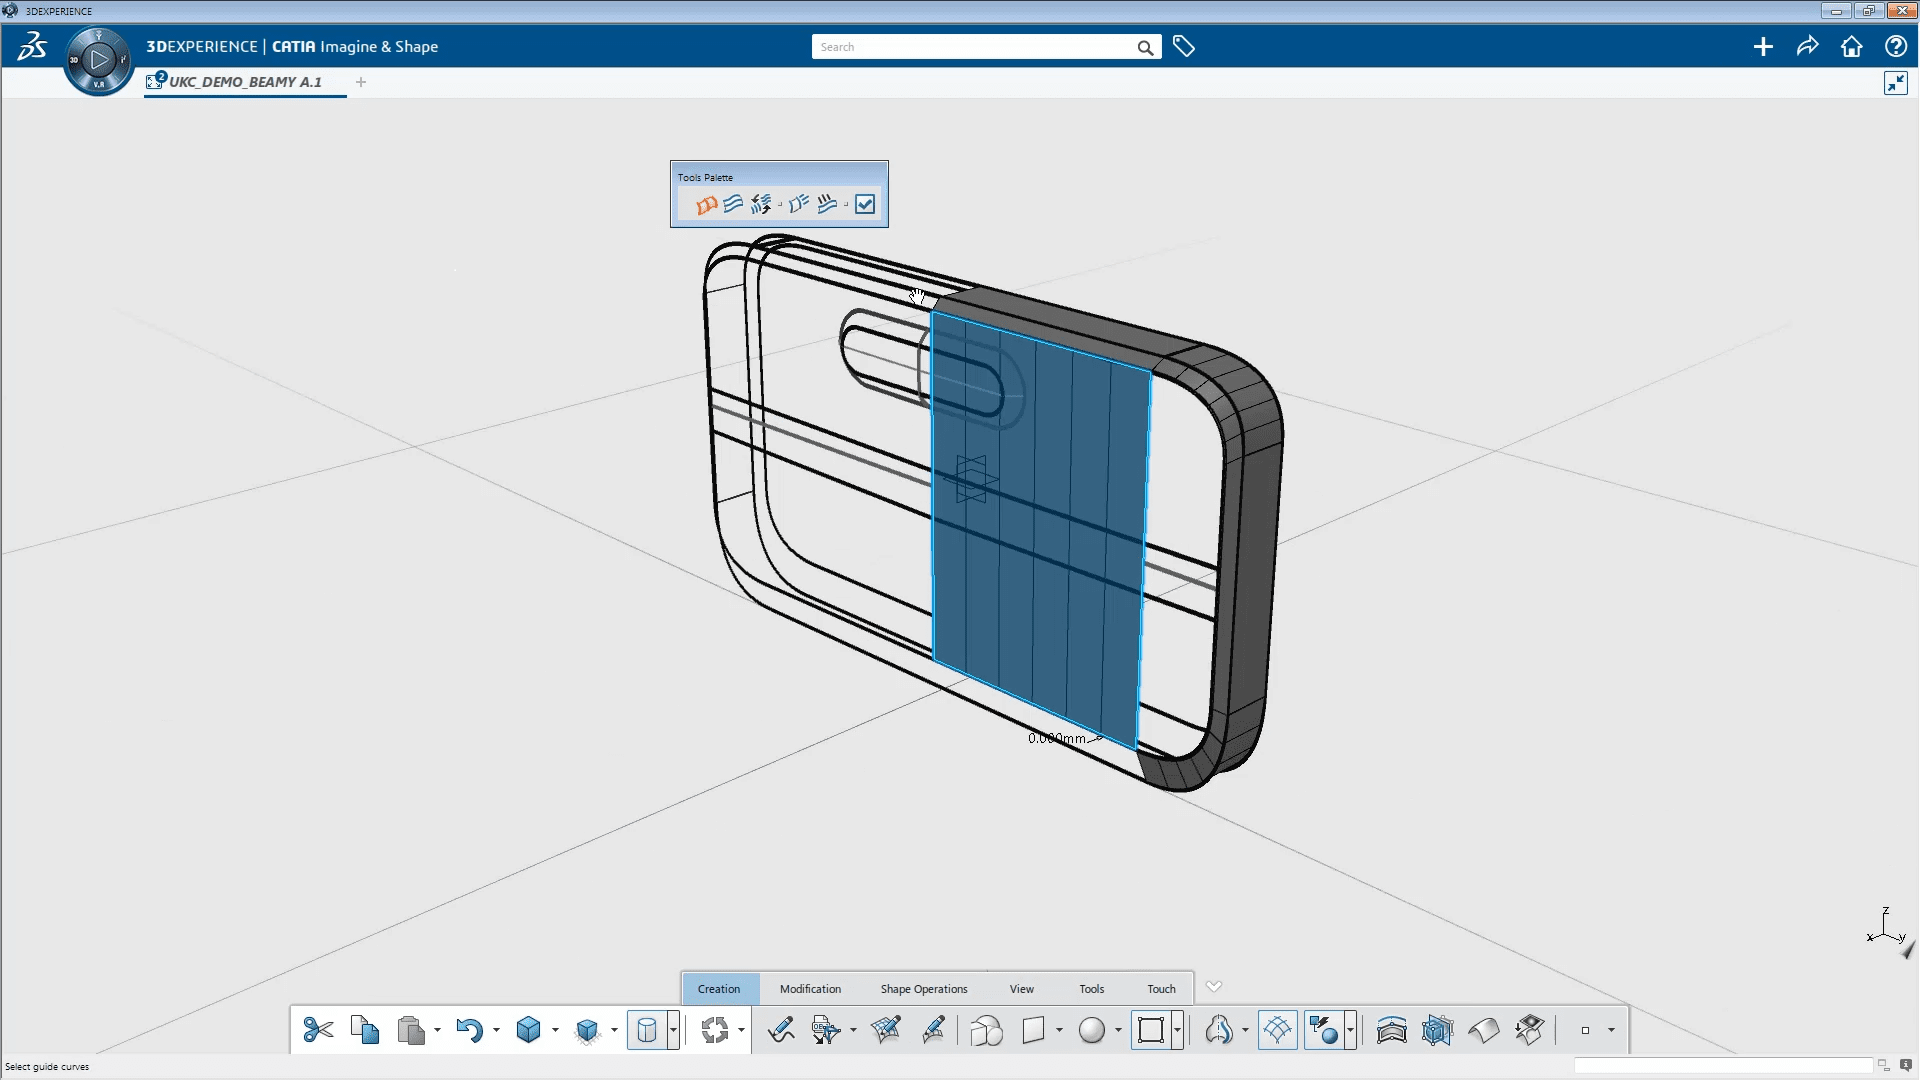This screenshot has width=1920, height=1080.
Task: Toggle the checkmark confirmation in Tools Palette
Action: tap(865, 203)
